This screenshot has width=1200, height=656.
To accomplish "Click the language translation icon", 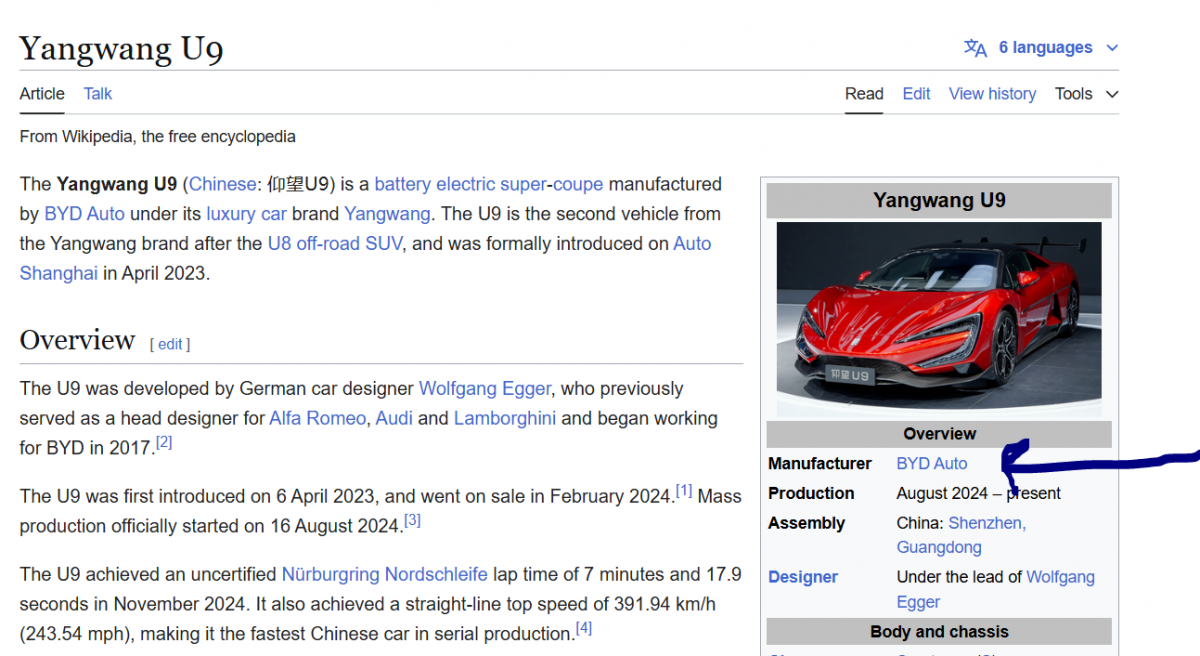I will (975, 48).
